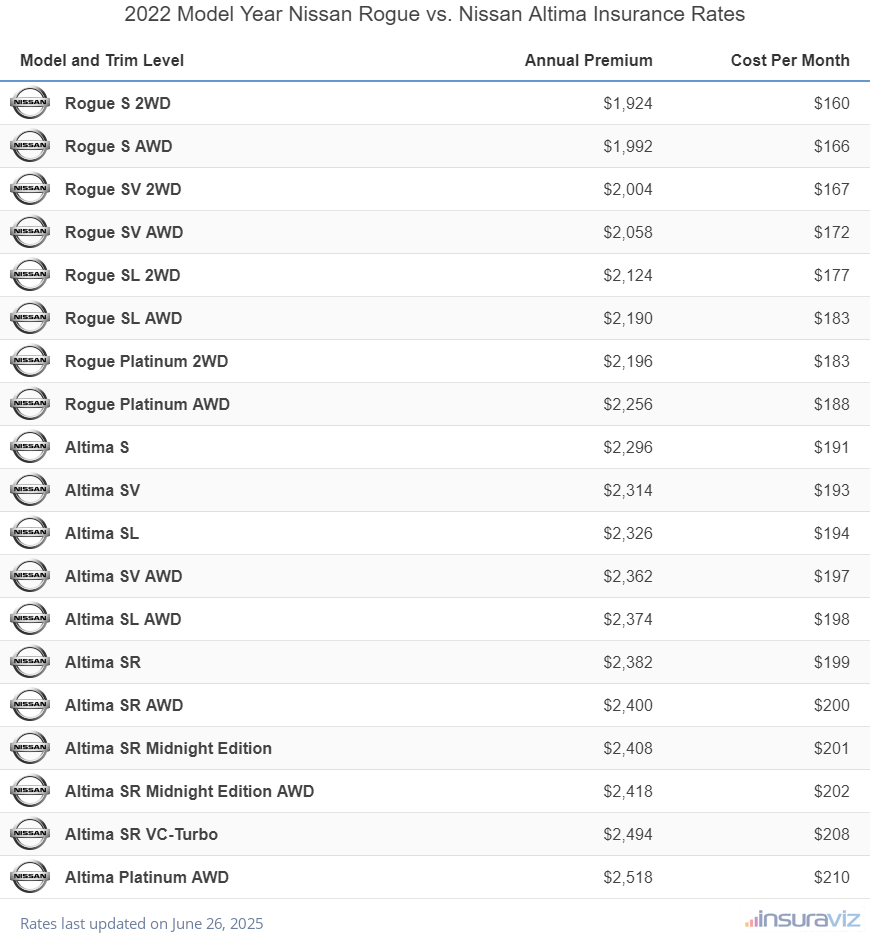The width and height of the screenshot is (870, 939).
Task: Click the $210 monthly cost value
Action: coord(832,877)
